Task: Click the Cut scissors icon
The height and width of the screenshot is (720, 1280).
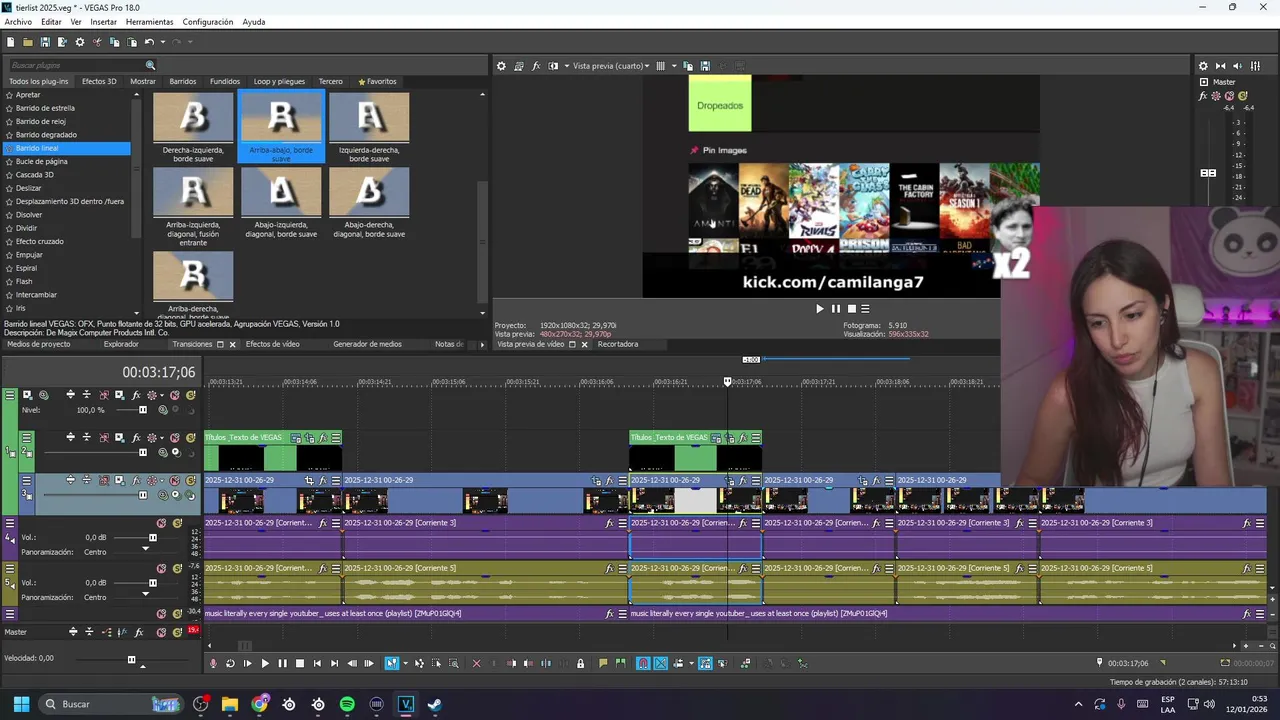Action: [97, 42]
